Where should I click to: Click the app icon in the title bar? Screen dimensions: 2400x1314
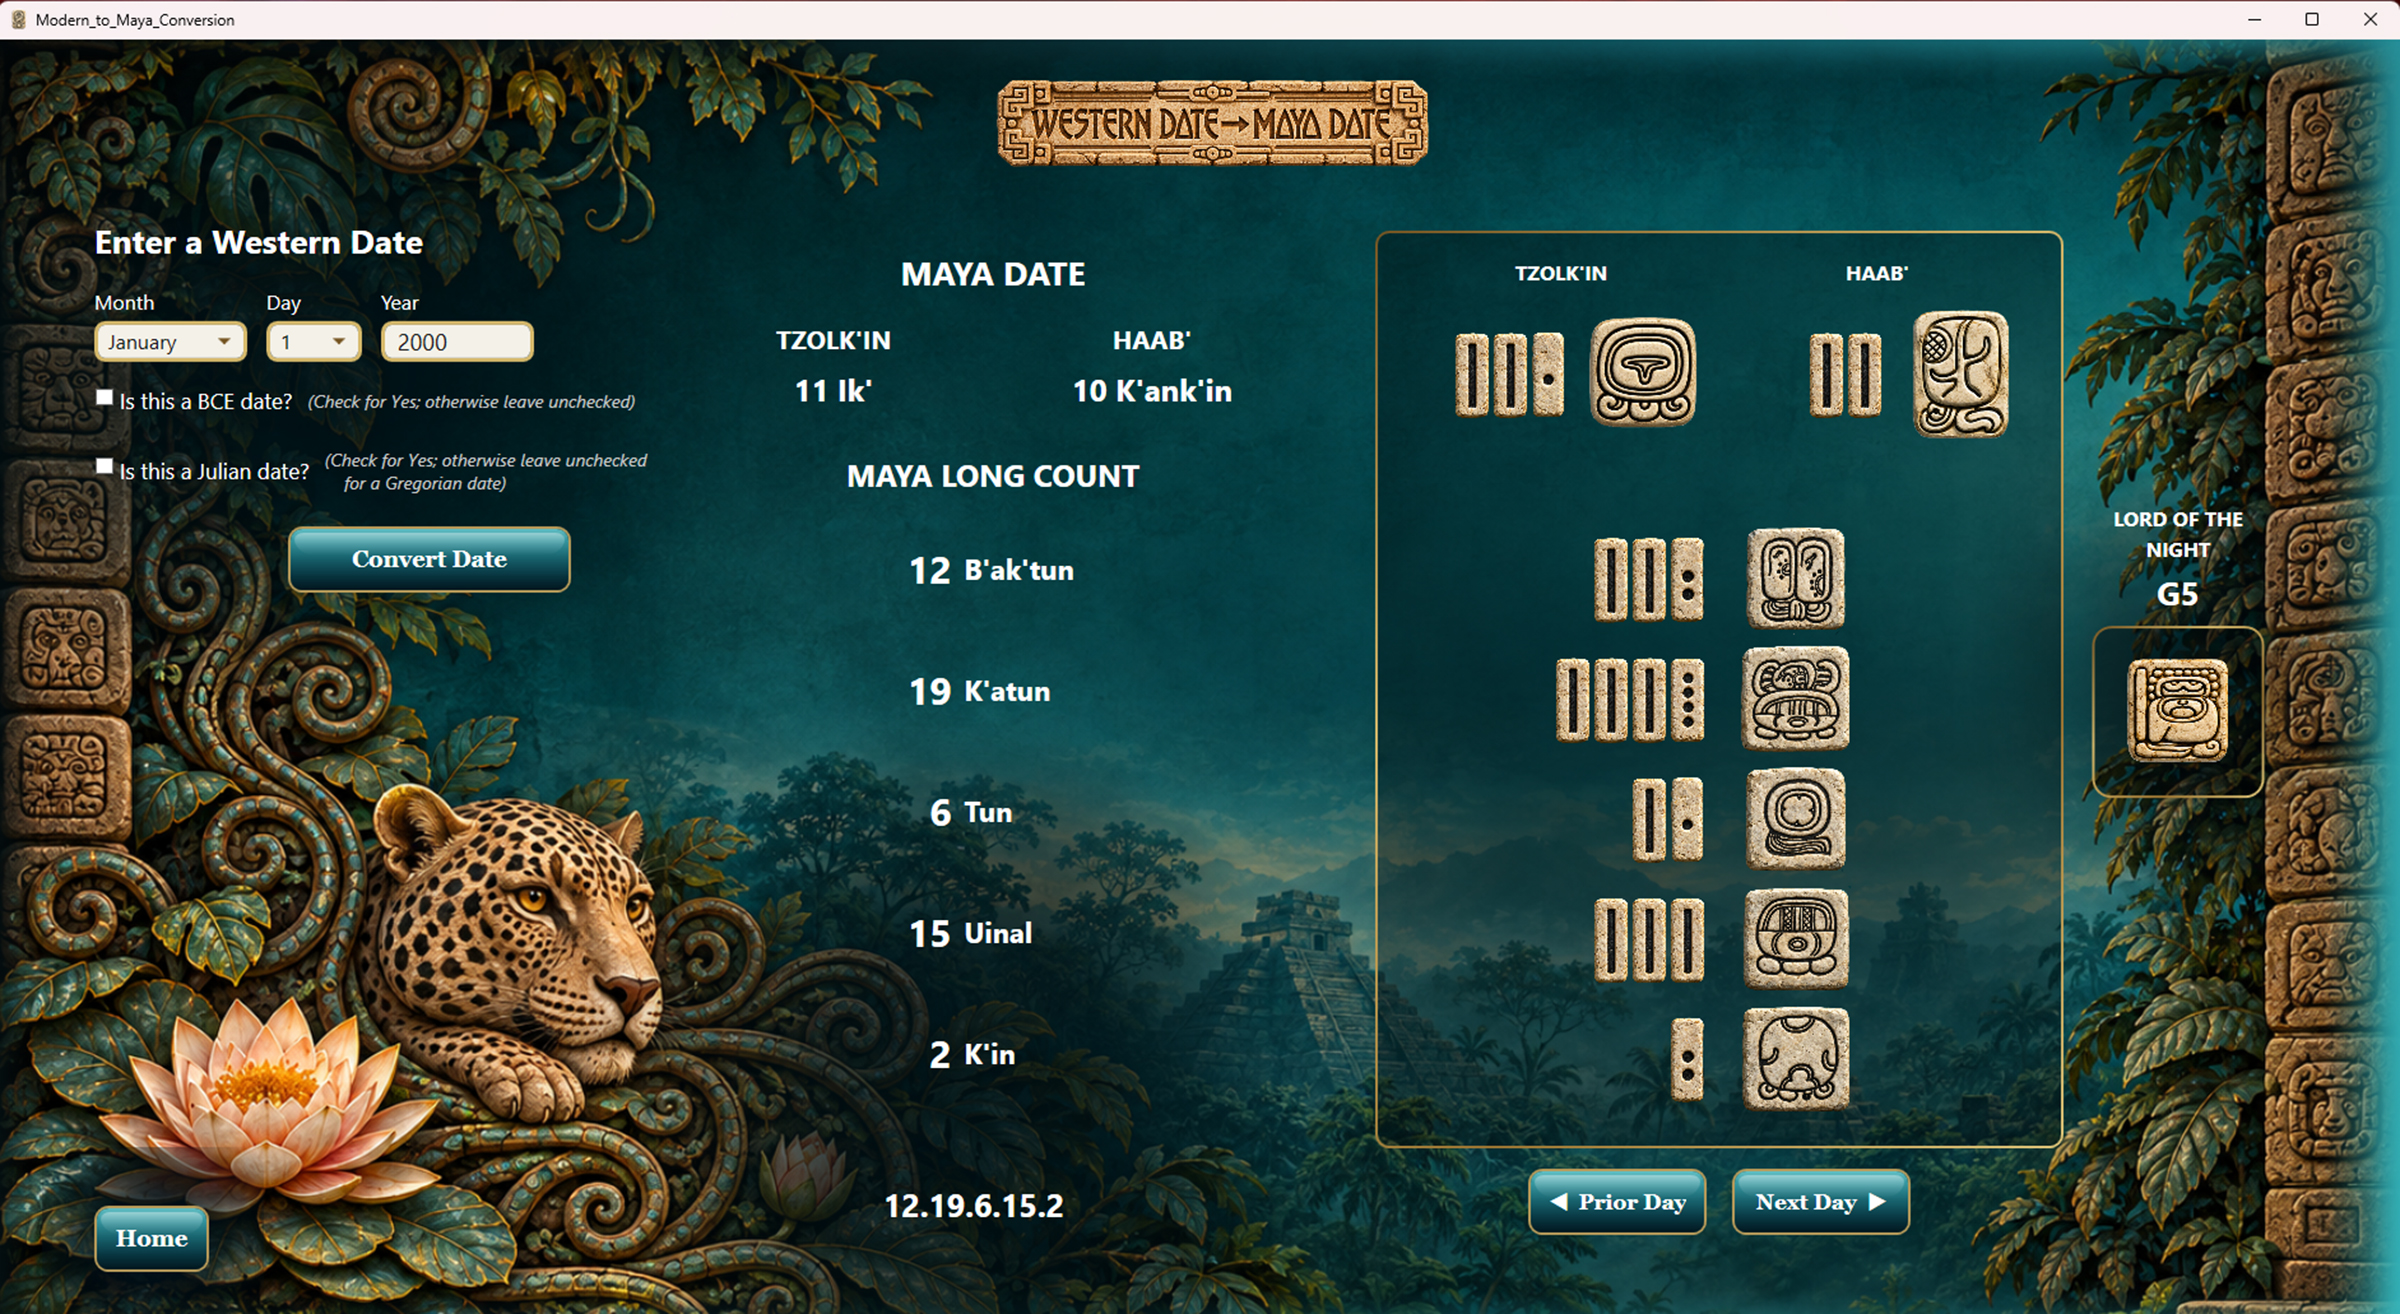(x=18, y=20)
